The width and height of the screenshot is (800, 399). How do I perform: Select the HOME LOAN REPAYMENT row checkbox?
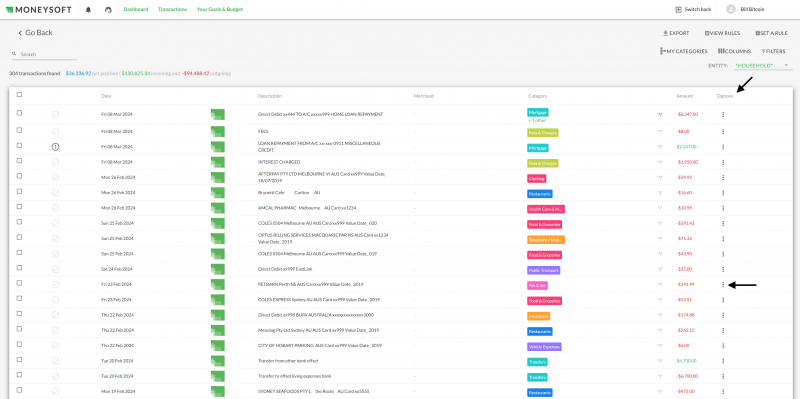(x=19, y=113)
